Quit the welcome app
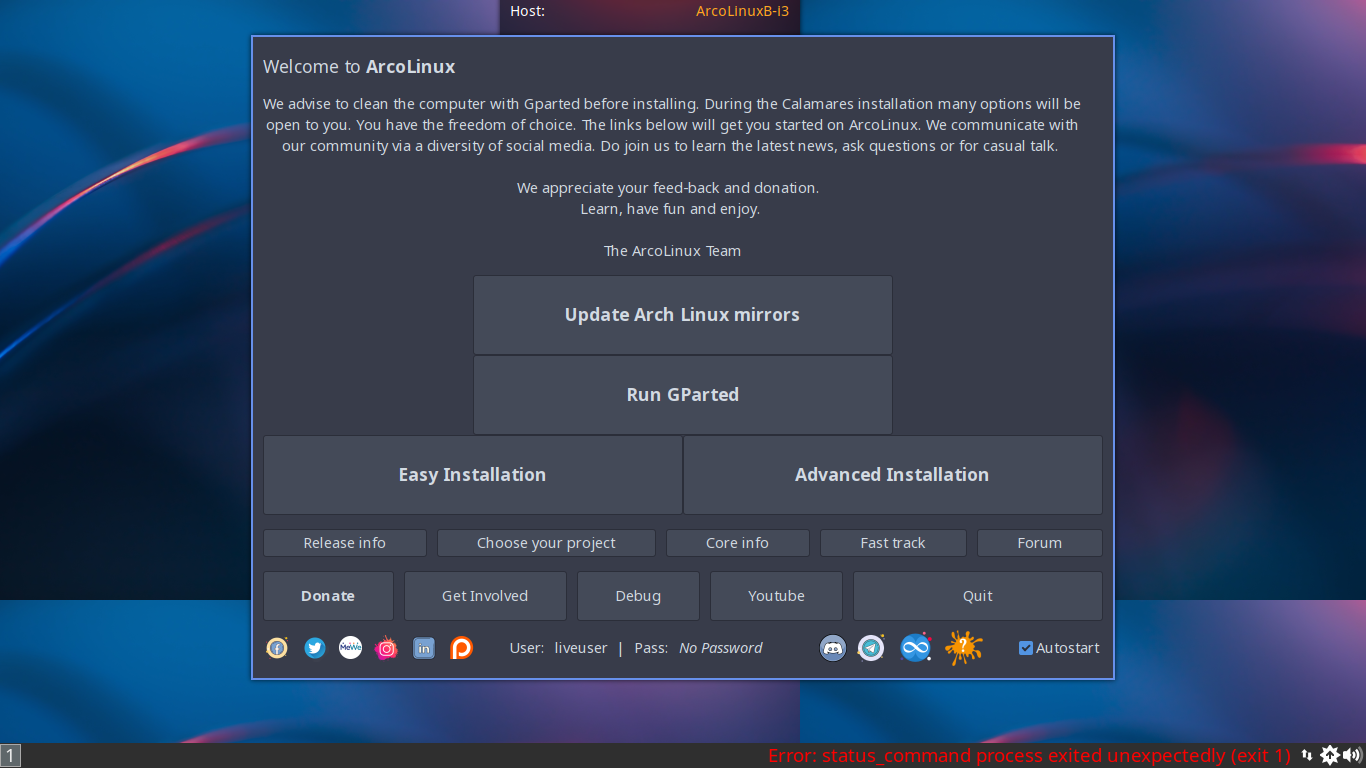 (x=978, y=596)
